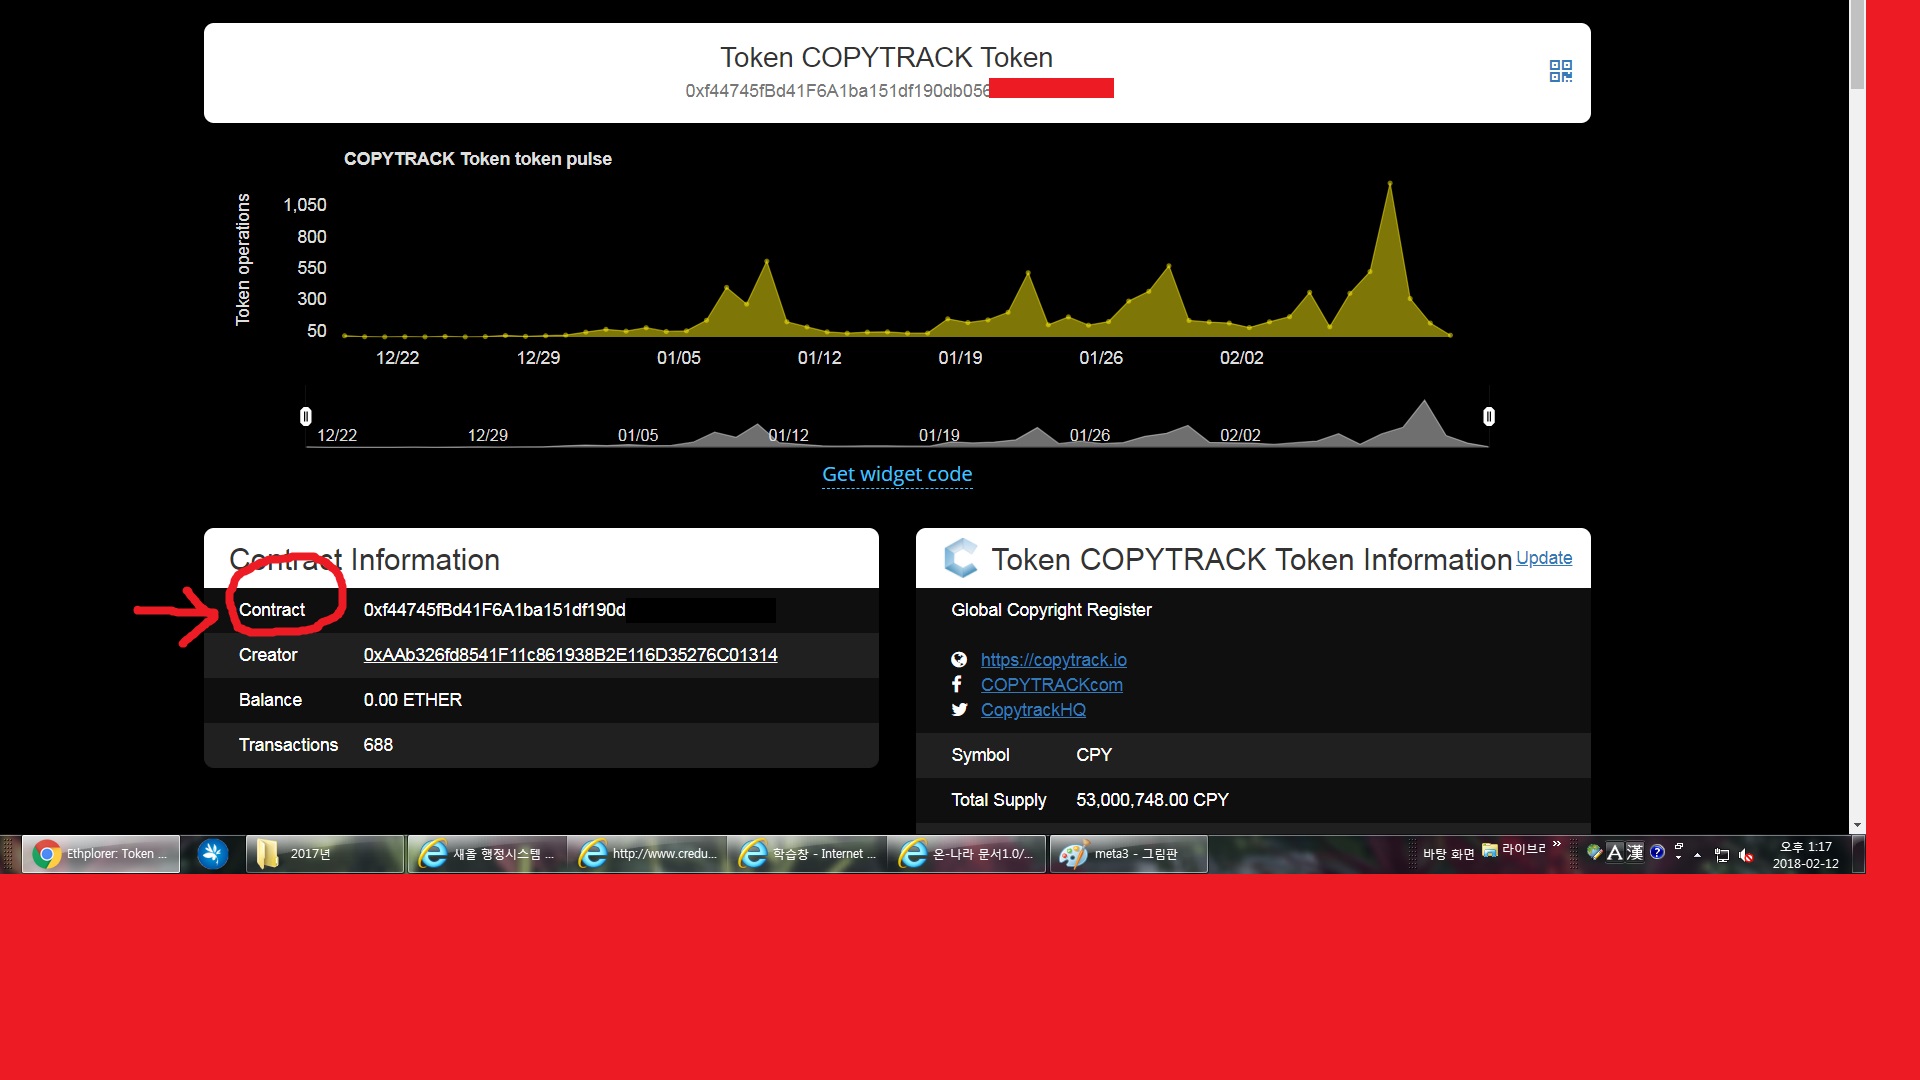Screen dimensions: 1920x1080
Task: Click the 'Token COPYTRACK Token' title
Action: (886, 57)
